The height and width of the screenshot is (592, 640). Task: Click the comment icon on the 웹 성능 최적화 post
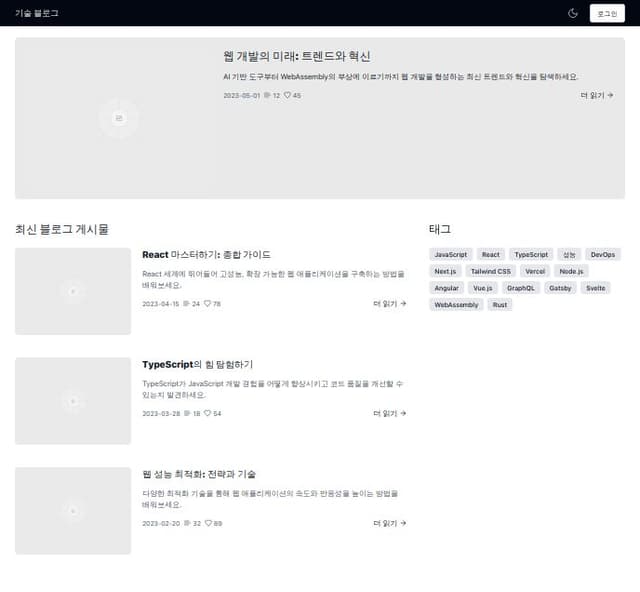[x=186, y=523]
